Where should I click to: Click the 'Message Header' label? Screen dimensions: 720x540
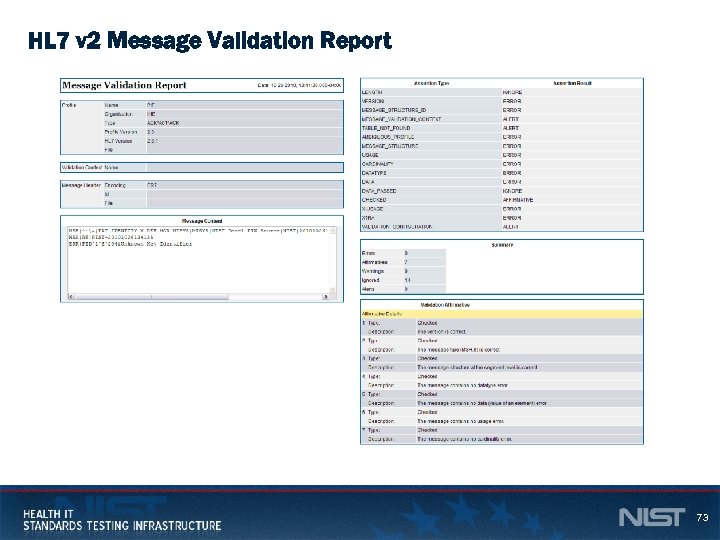click(x=81, y=186)
